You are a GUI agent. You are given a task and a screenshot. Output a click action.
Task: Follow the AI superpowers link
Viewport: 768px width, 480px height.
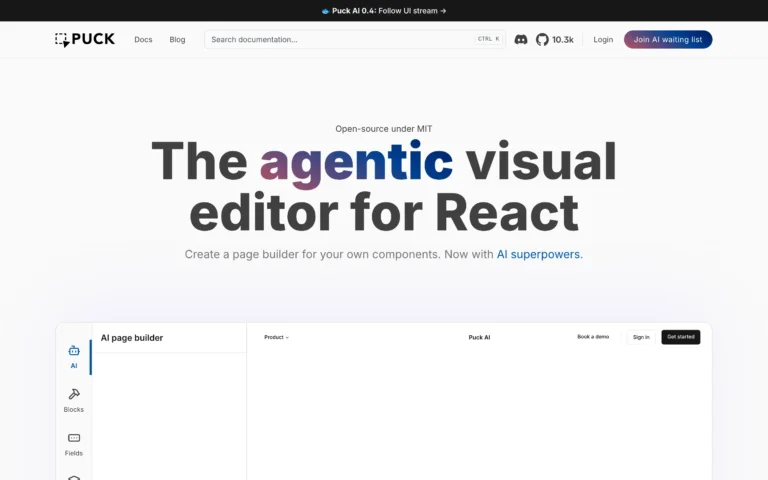(539, 254)
